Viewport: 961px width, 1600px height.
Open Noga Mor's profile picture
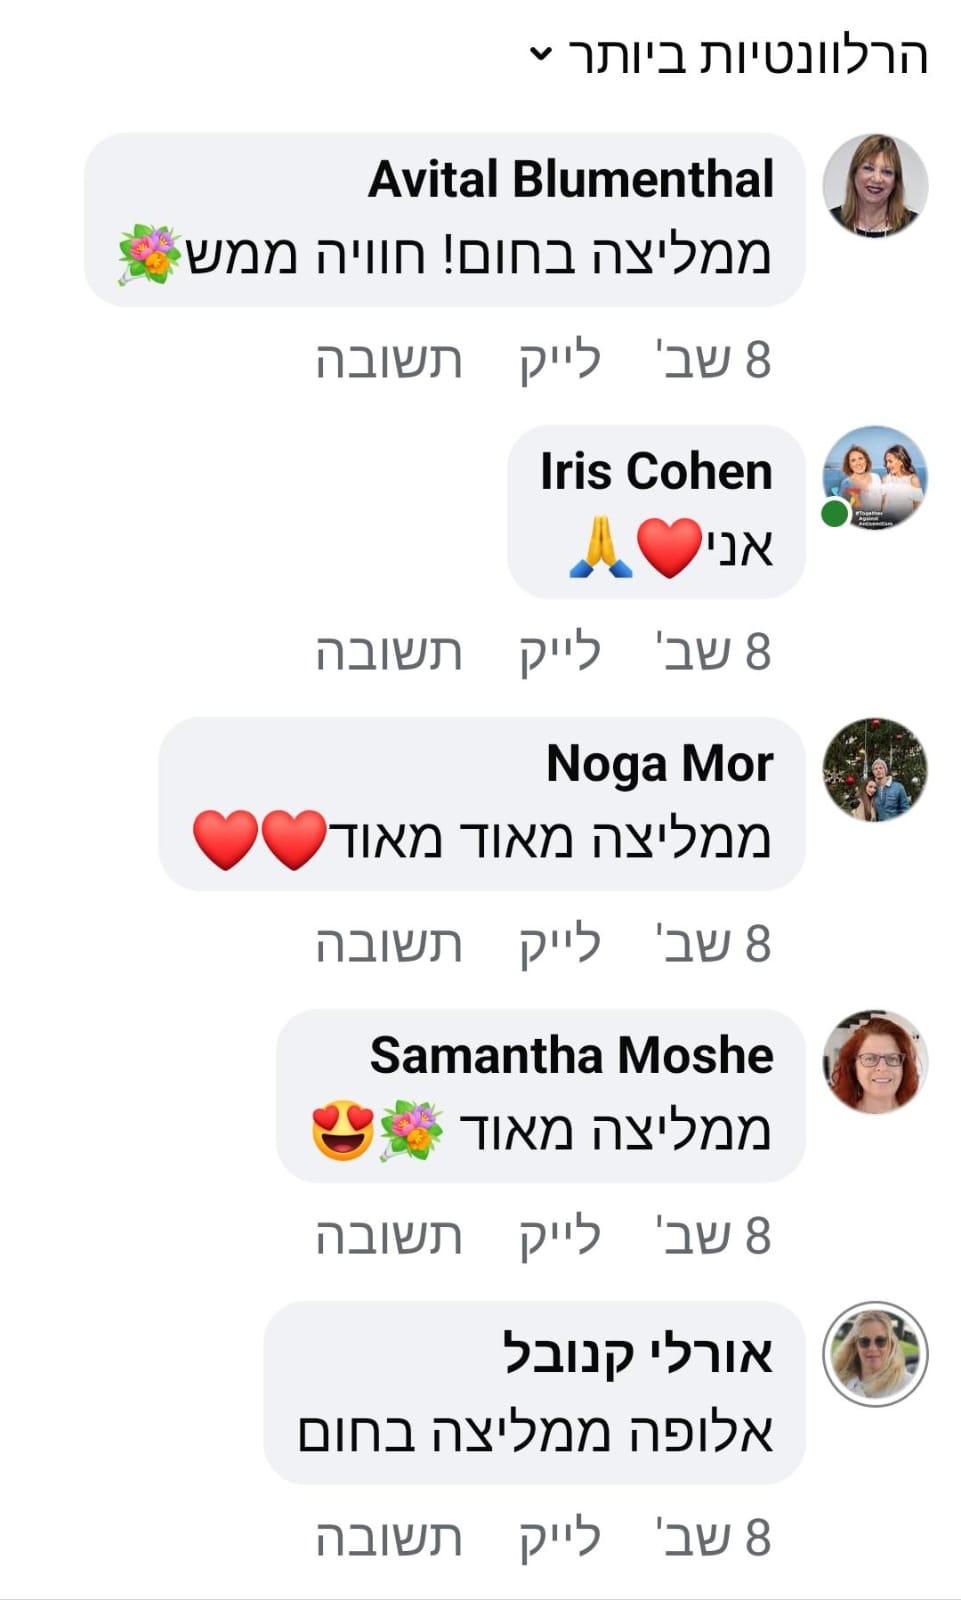coord(875,769)
